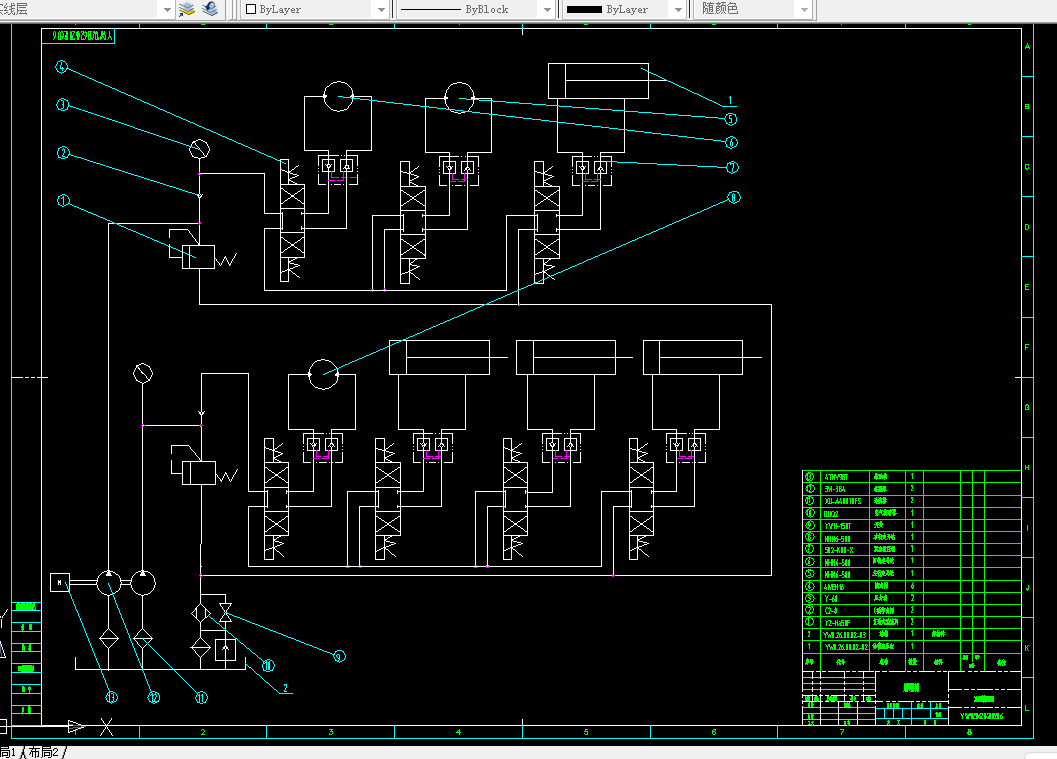Select the upper pressure gauge symbol
Viewport: 1057px width, 759px height.
point(200,149)
